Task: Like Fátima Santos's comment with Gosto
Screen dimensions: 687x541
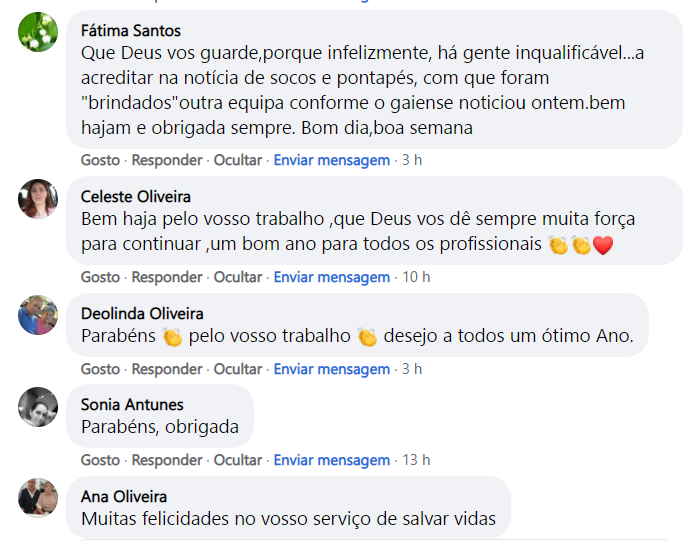Action: tap(100, 160)
